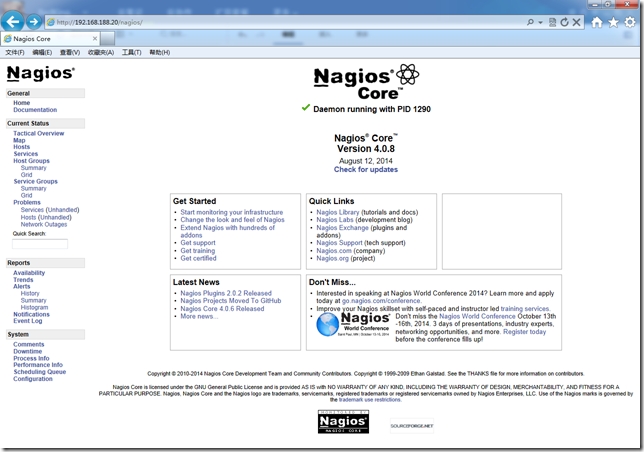Open the Documentation sidebar link
The height and width of the screenshot is (452, 644).
35,110
